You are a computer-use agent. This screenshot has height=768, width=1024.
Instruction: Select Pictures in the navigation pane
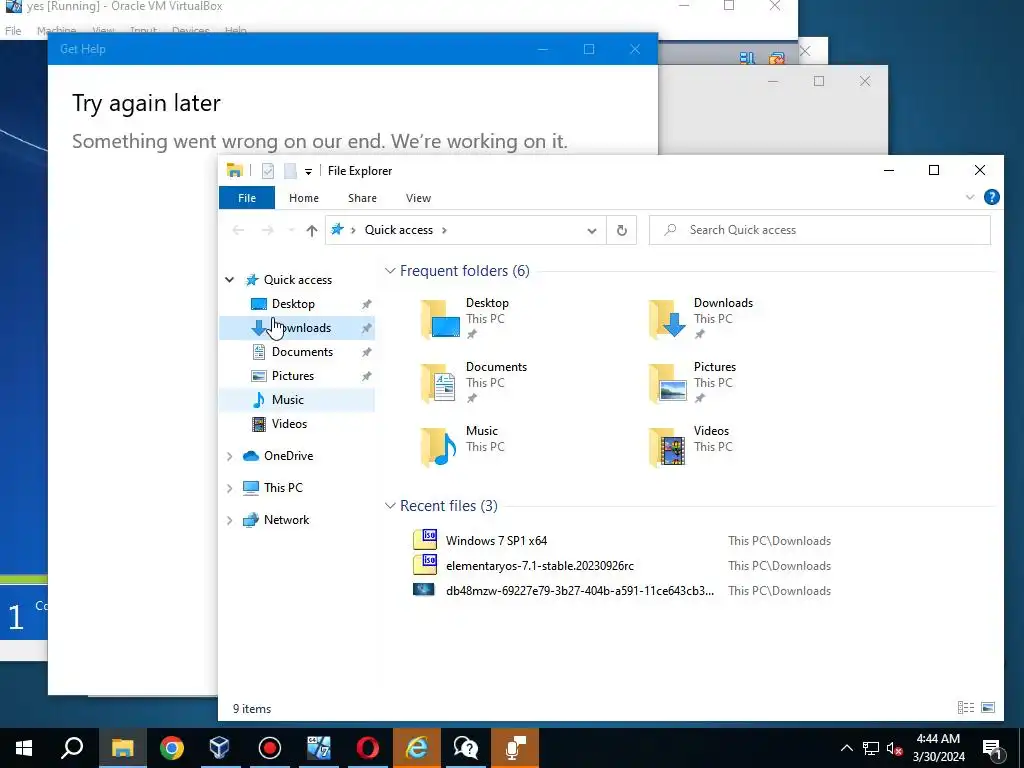(x=293, y=376)
